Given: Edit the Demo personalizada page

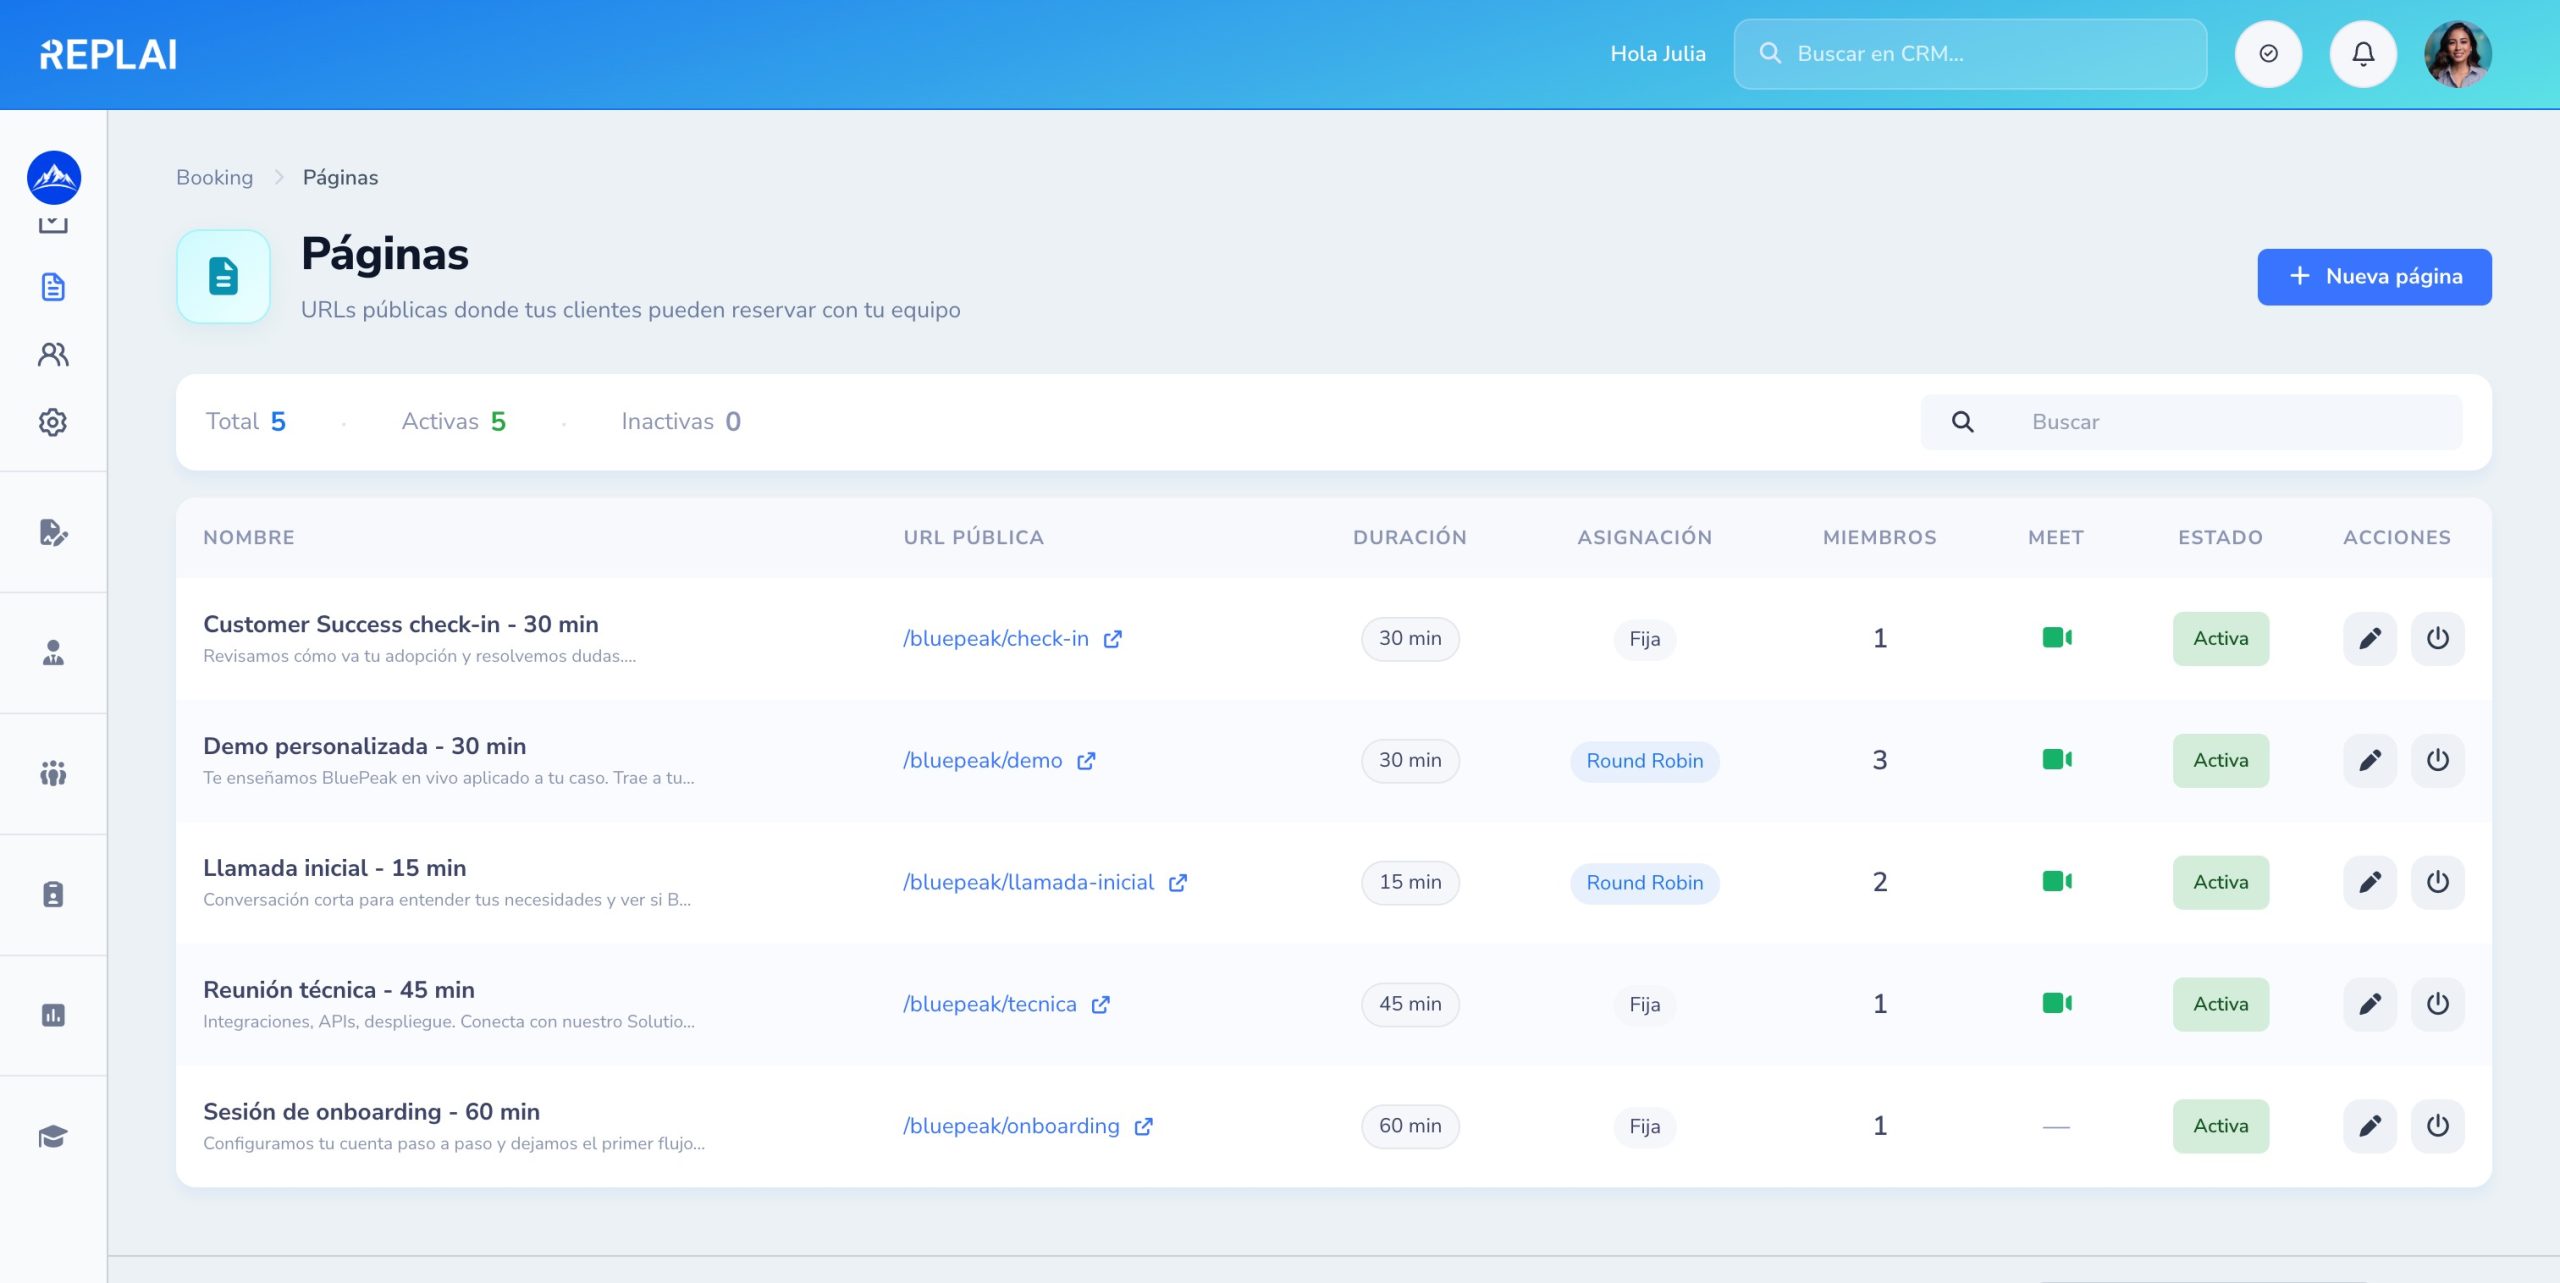Looking at the screenshot, I should click(x=2370, y=760).
